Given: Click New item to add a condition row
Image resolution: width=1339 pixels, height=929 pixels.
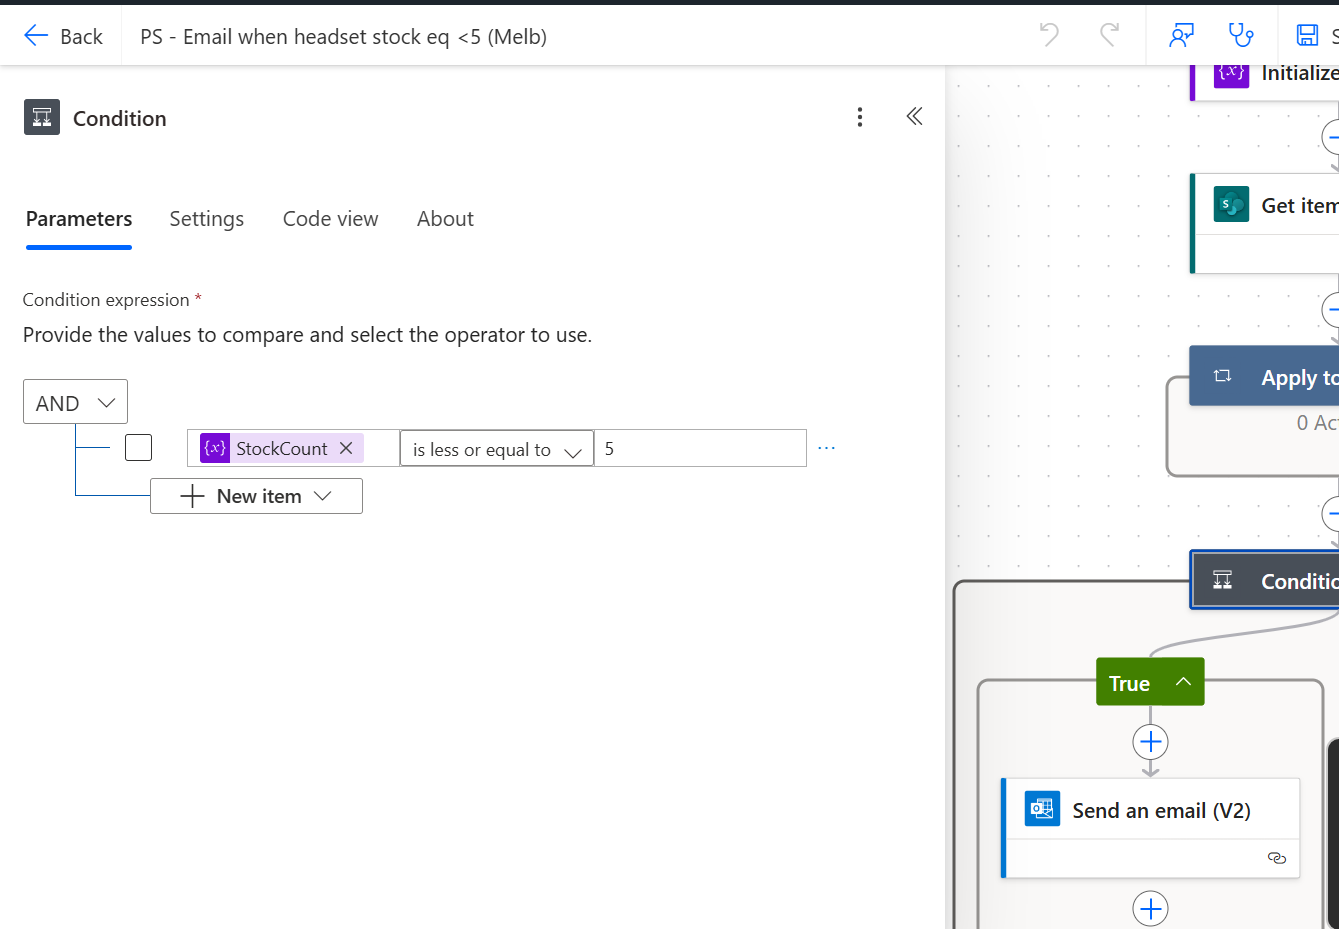Looking at the screenshot, I should [x=256, y=496].
